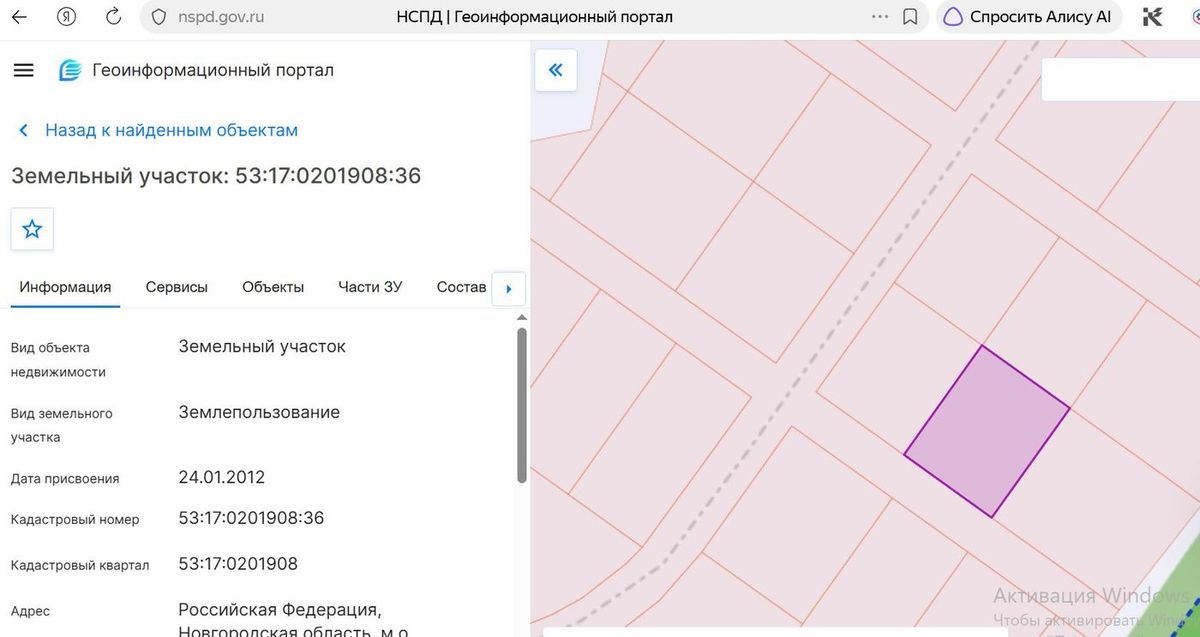This screenshot has height=637, width=1200.
Task: Click the Вид объекта недвижимости label
Action: tap(58, 360)
